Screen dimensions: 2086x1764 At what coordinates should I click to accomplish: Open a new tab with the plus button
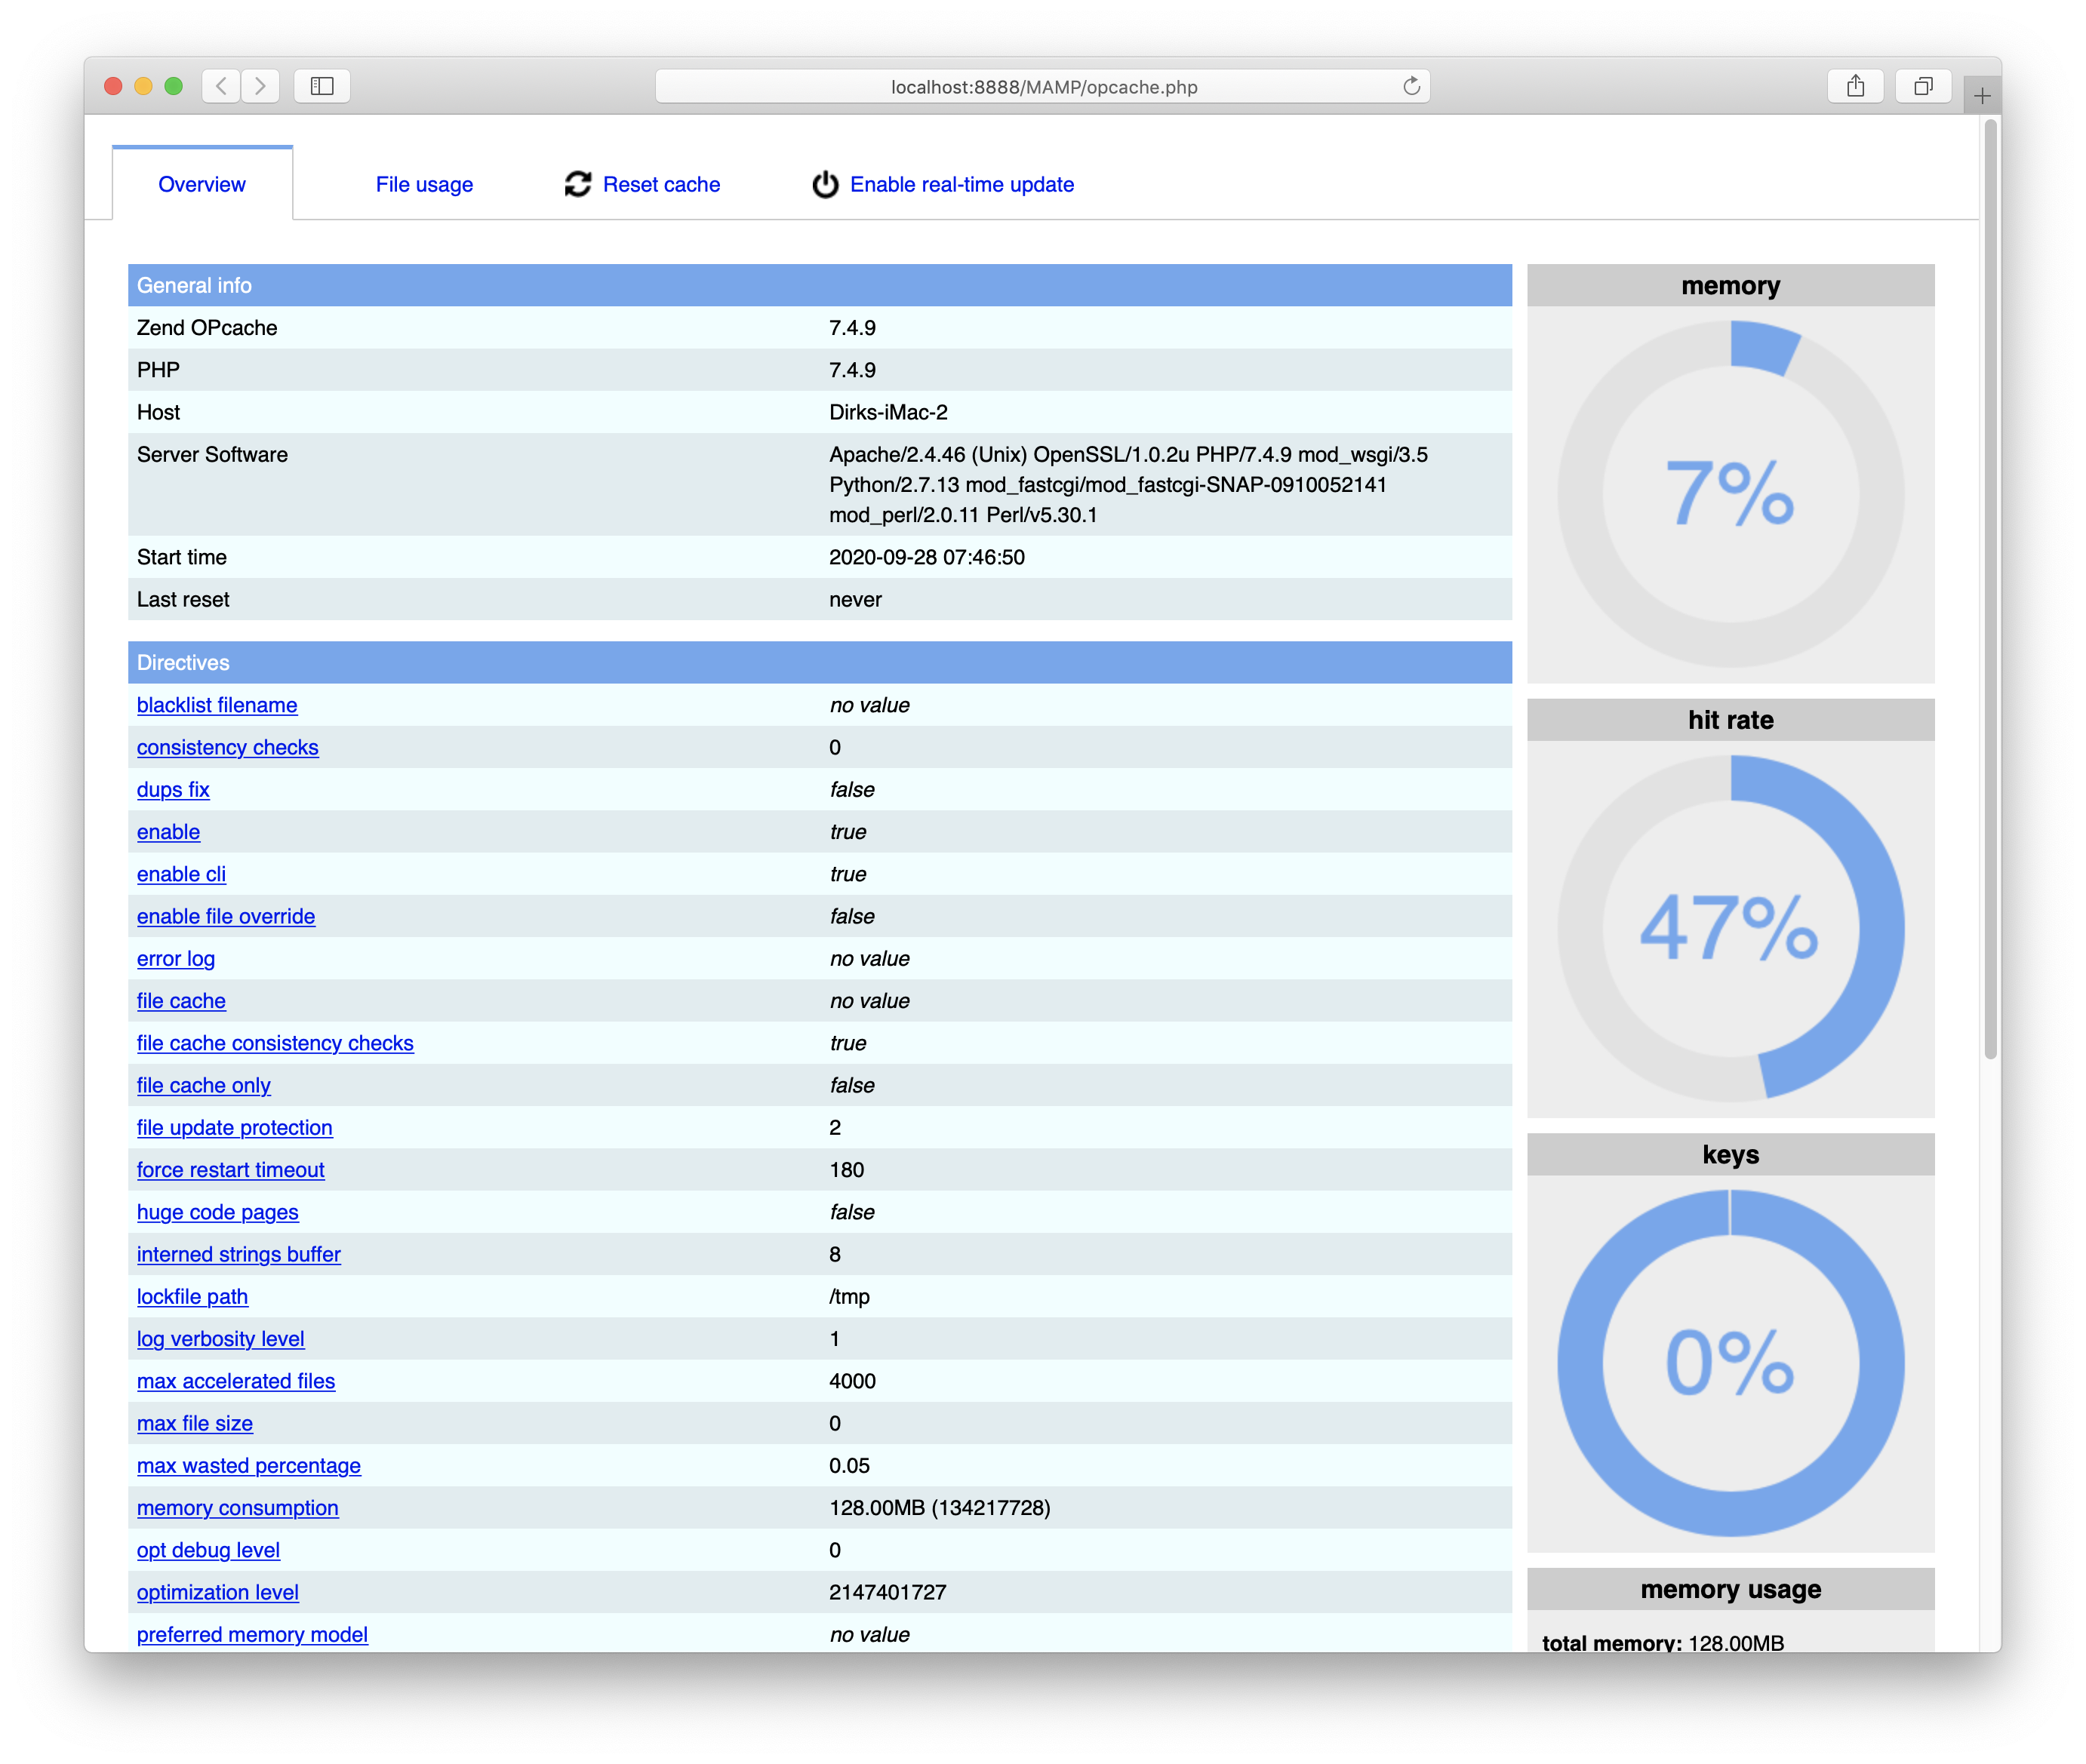pos(1980,97)
